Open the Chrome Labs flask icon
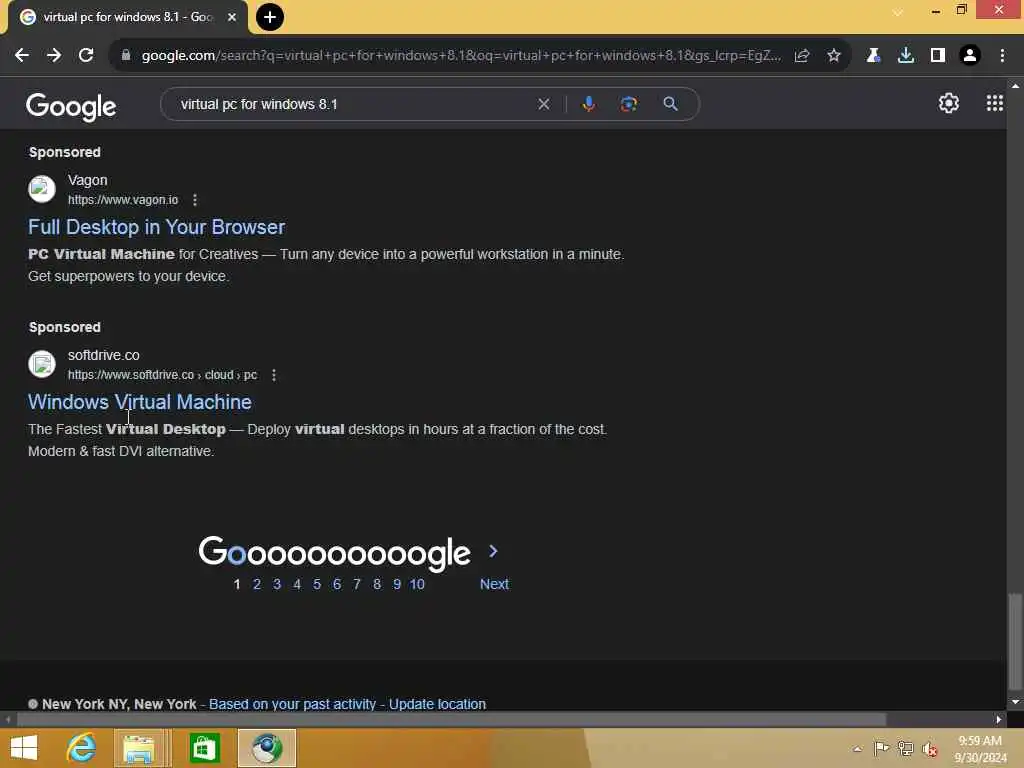The height and width of the screenshot is (768, 1024). (x=873, y=56)
